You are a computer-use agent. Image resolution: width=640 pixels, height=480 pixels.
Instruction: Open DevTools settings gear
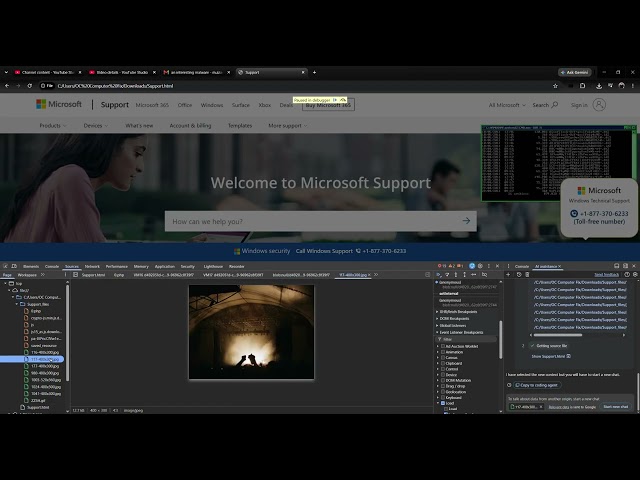point(480,266)
